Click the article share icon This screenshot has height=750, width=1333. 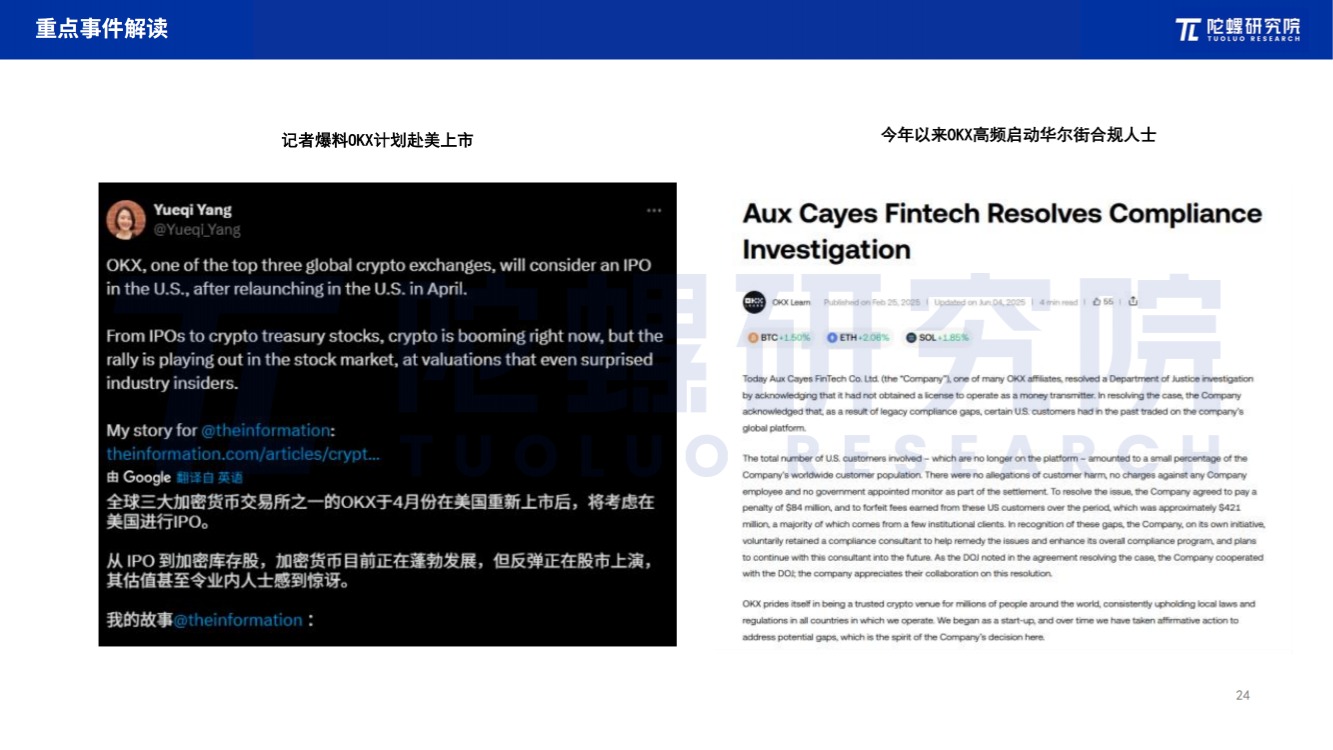pyautogui.click(x=1132, y=301)
